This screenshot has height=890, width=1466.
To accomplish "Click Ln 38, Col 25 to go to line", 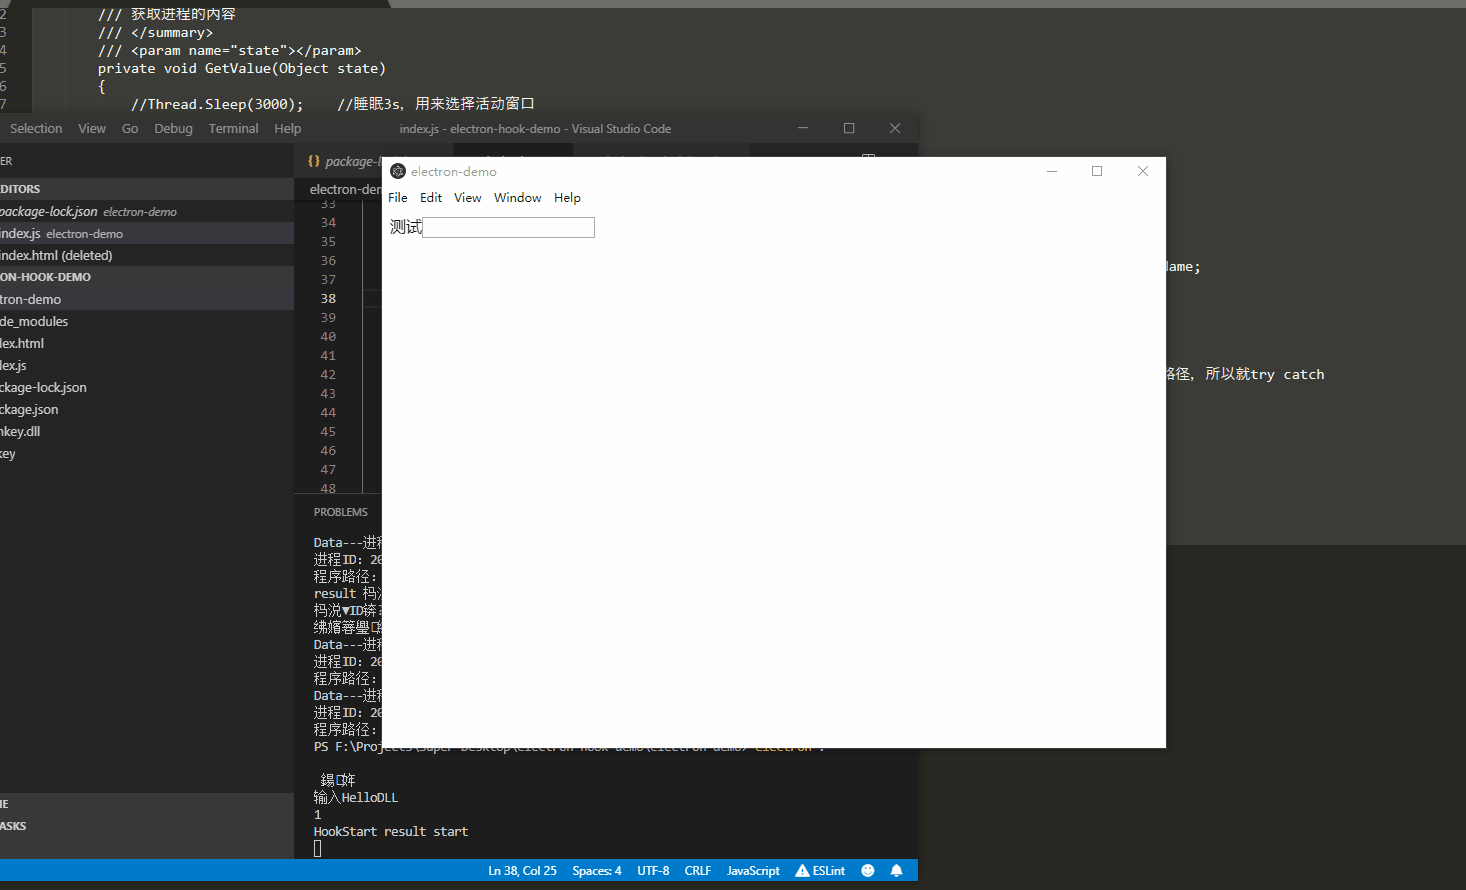I will [522, 870].
